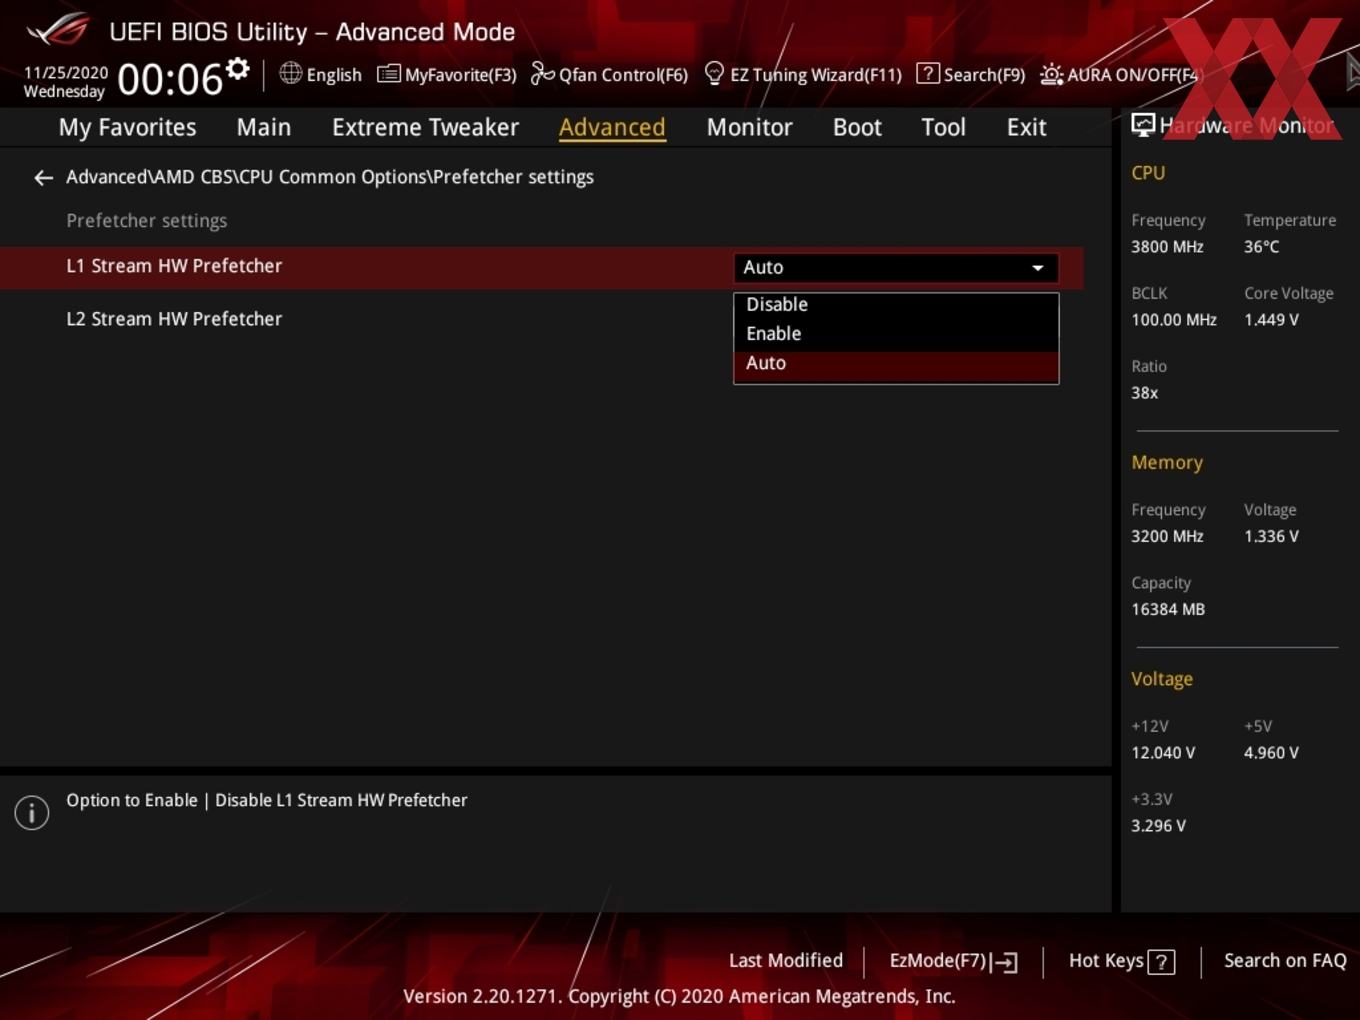Switch to My Favorites tab
This screenshot has width=1360, height=1020.
[127, 127]
